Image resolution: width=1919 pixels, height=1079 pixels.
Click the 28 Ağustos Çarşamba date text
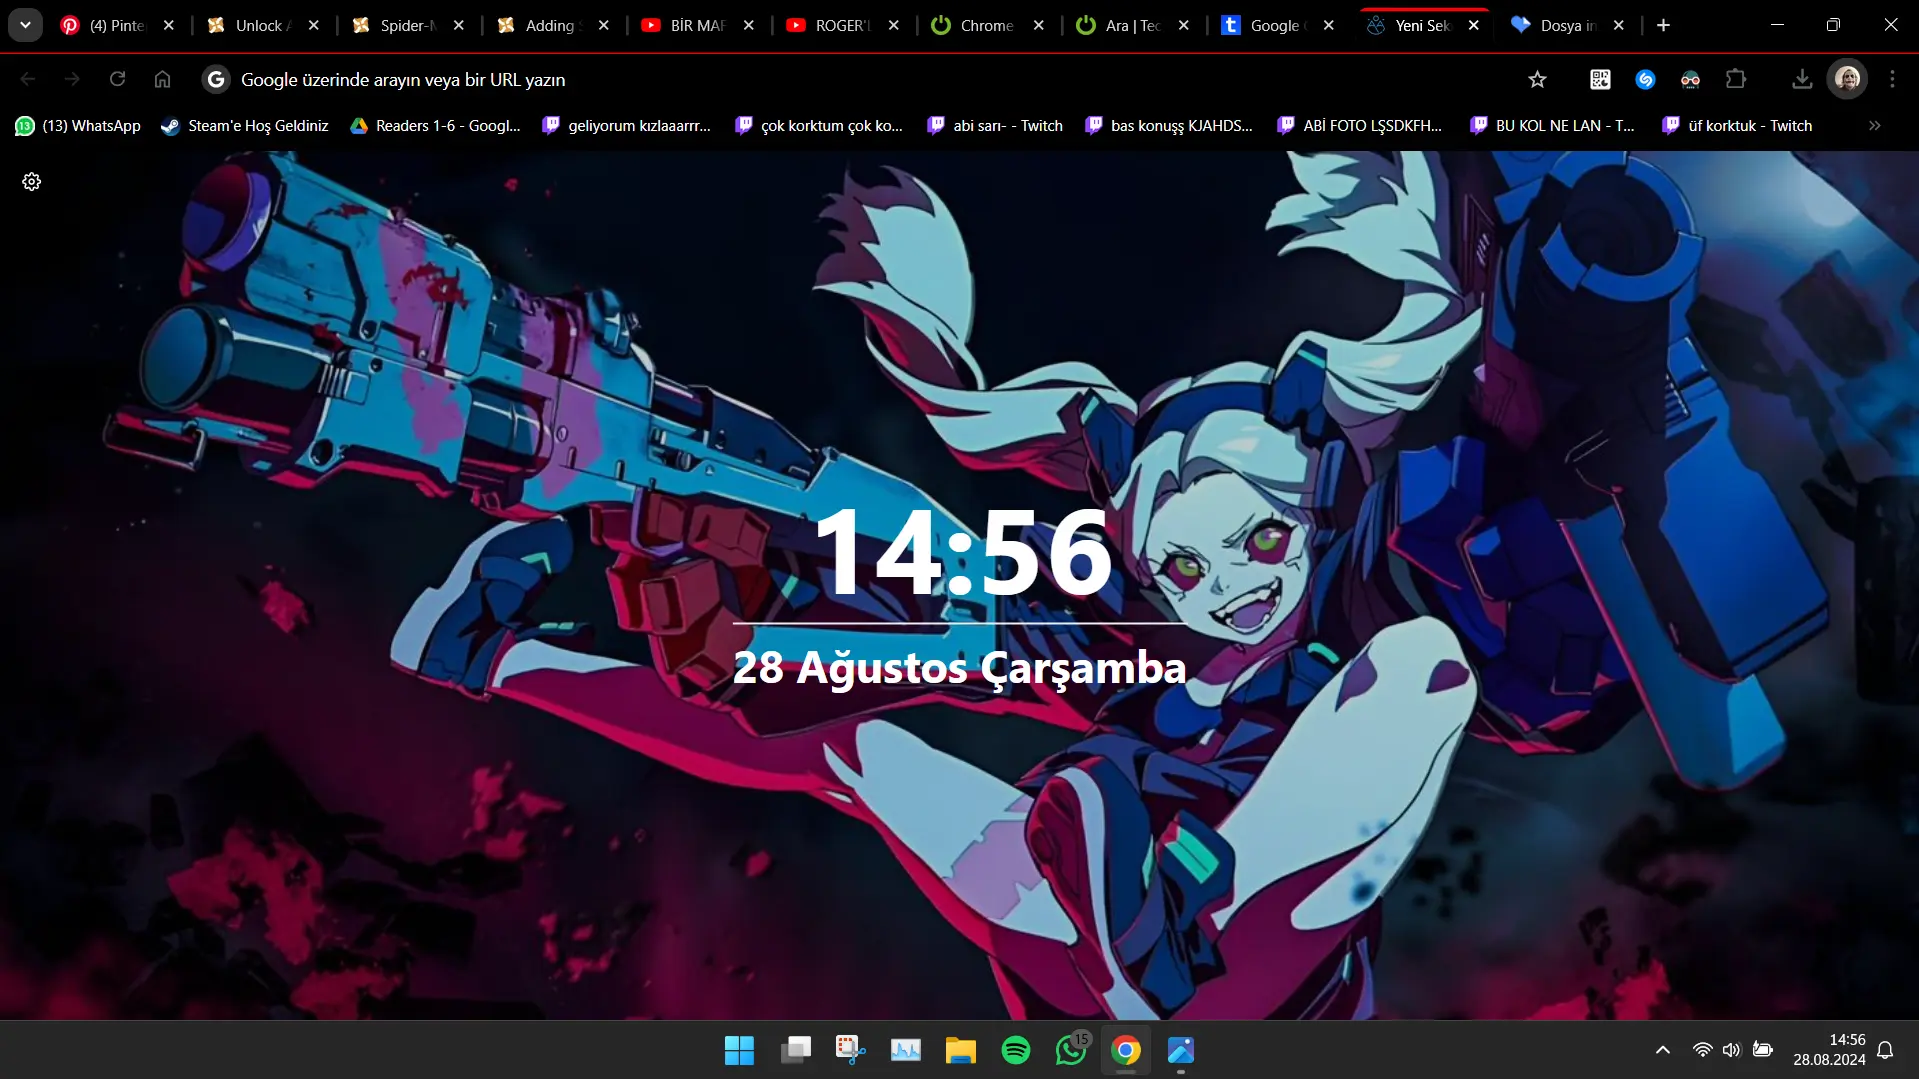(959, 668)
